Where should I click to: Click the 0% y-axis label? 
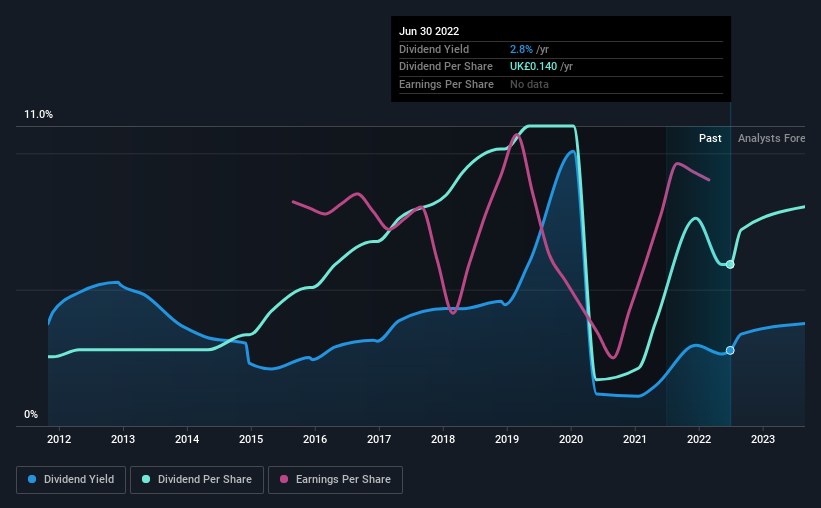click(x=31, y=415)
